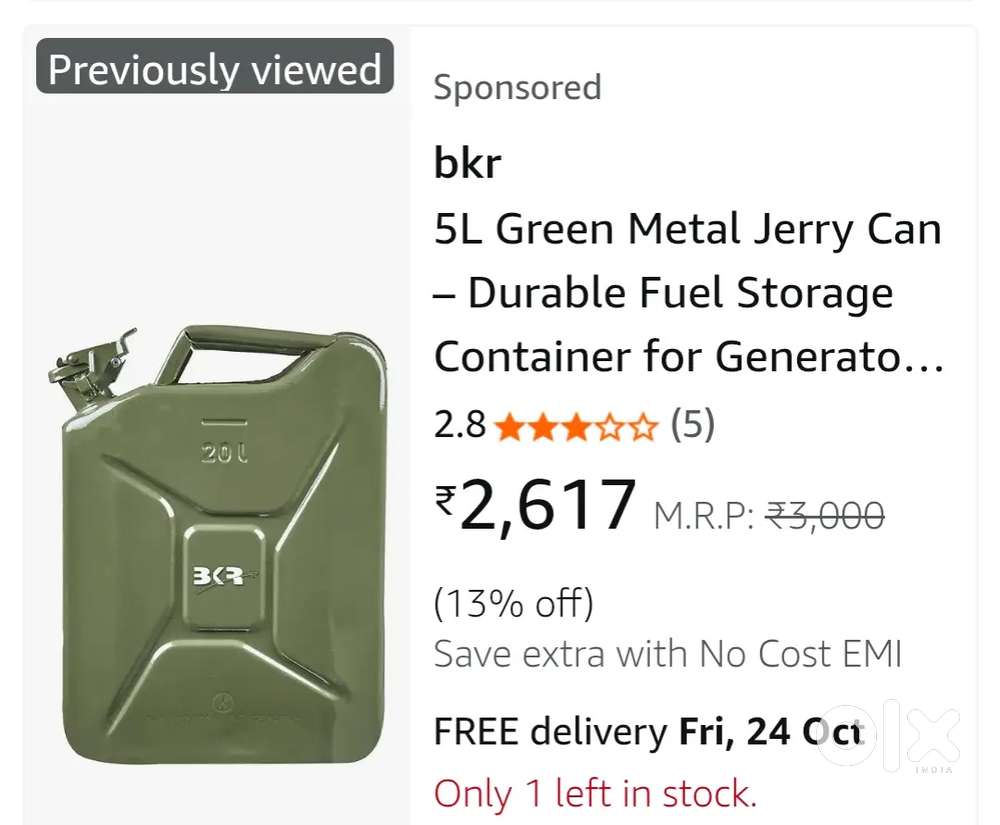Open the (5) reviews count
1000x825 pixels.
click(692, 426)
